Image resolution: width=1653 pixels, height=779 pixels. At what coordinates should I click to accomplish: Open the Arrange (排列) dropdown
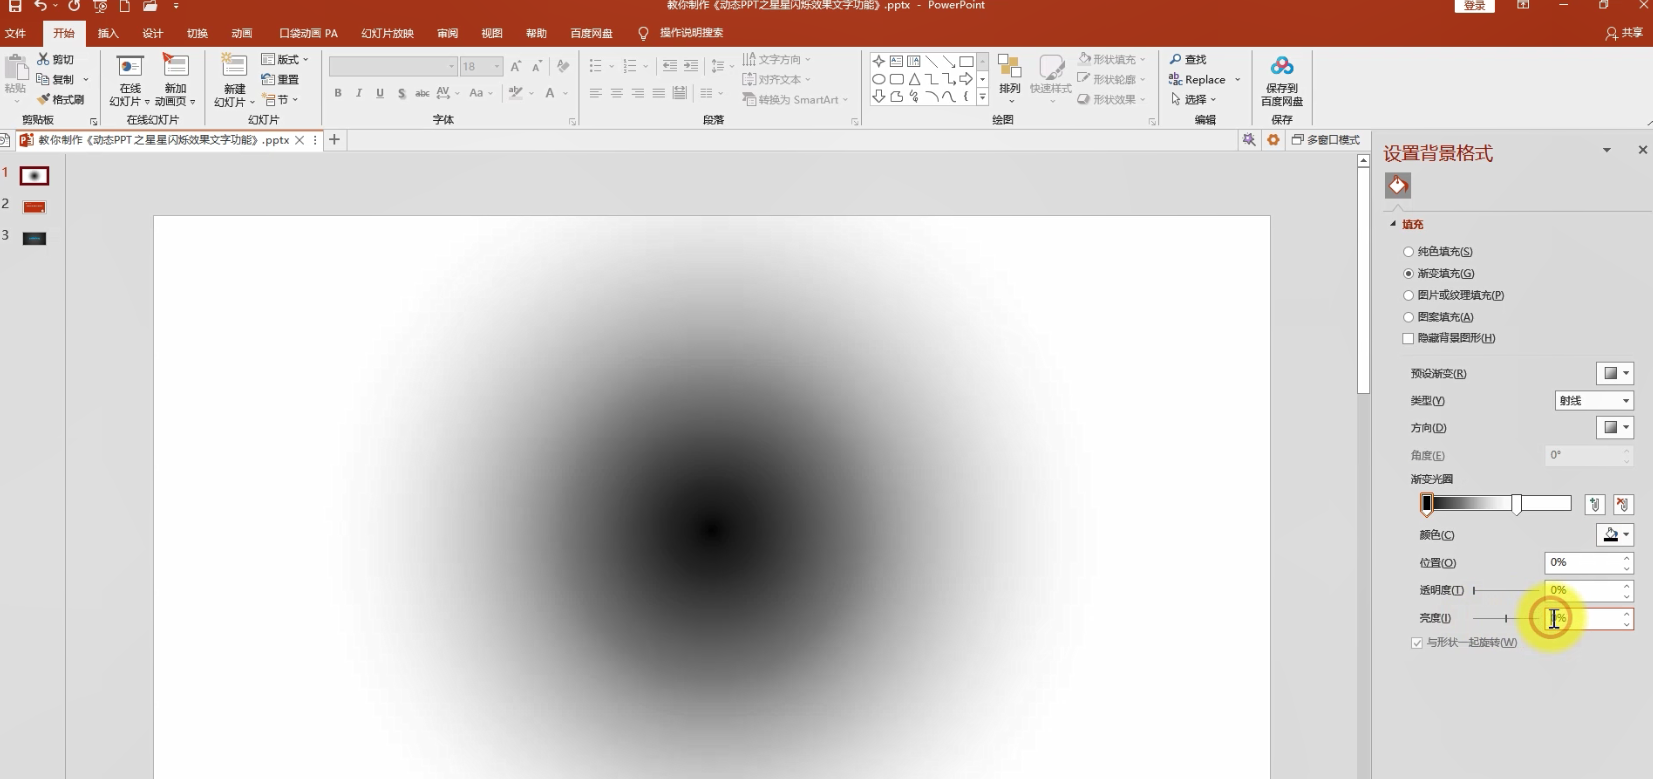1010,79
